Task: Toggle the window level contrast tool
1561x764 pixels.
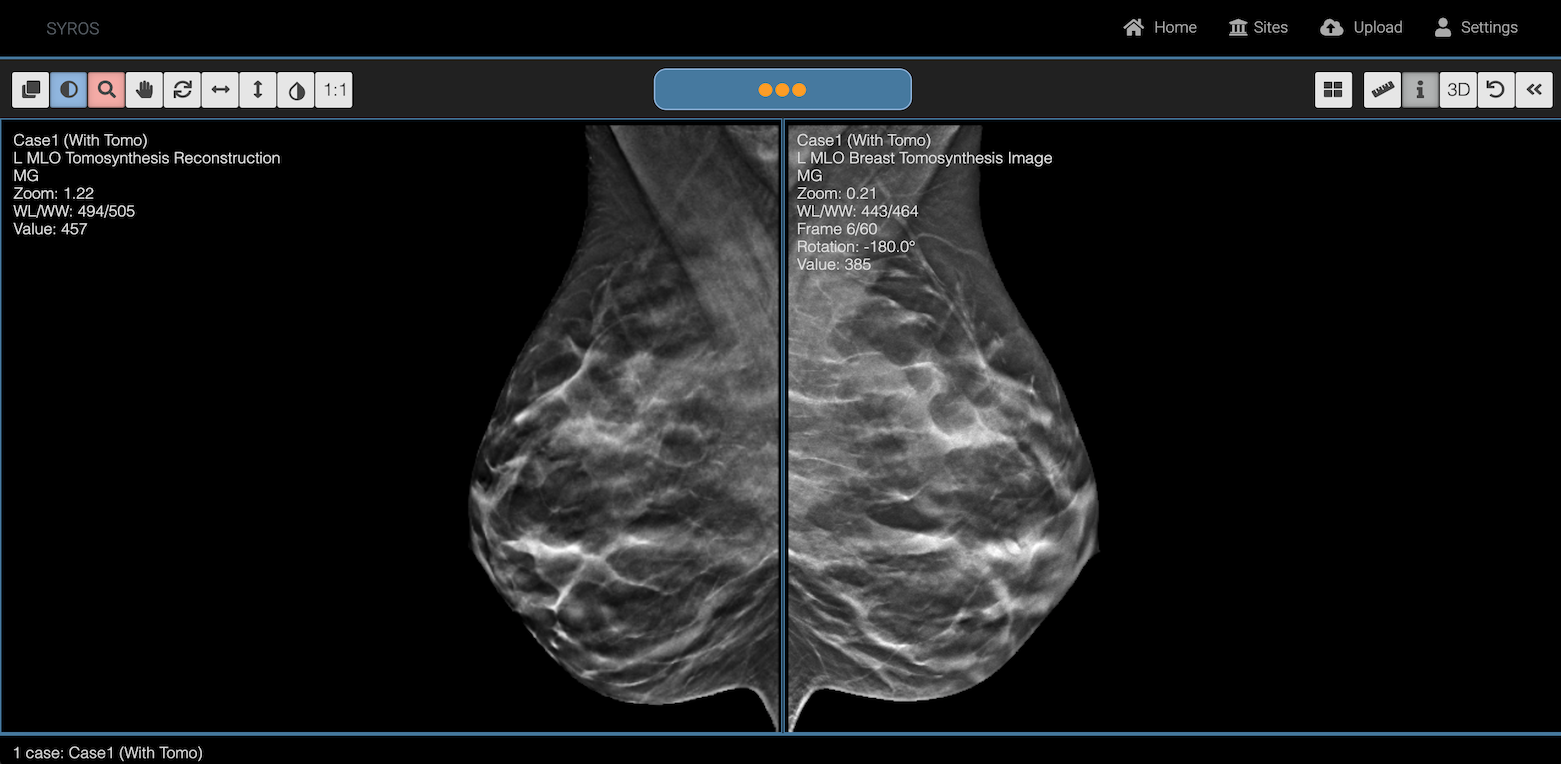Action: coord(69,90)
